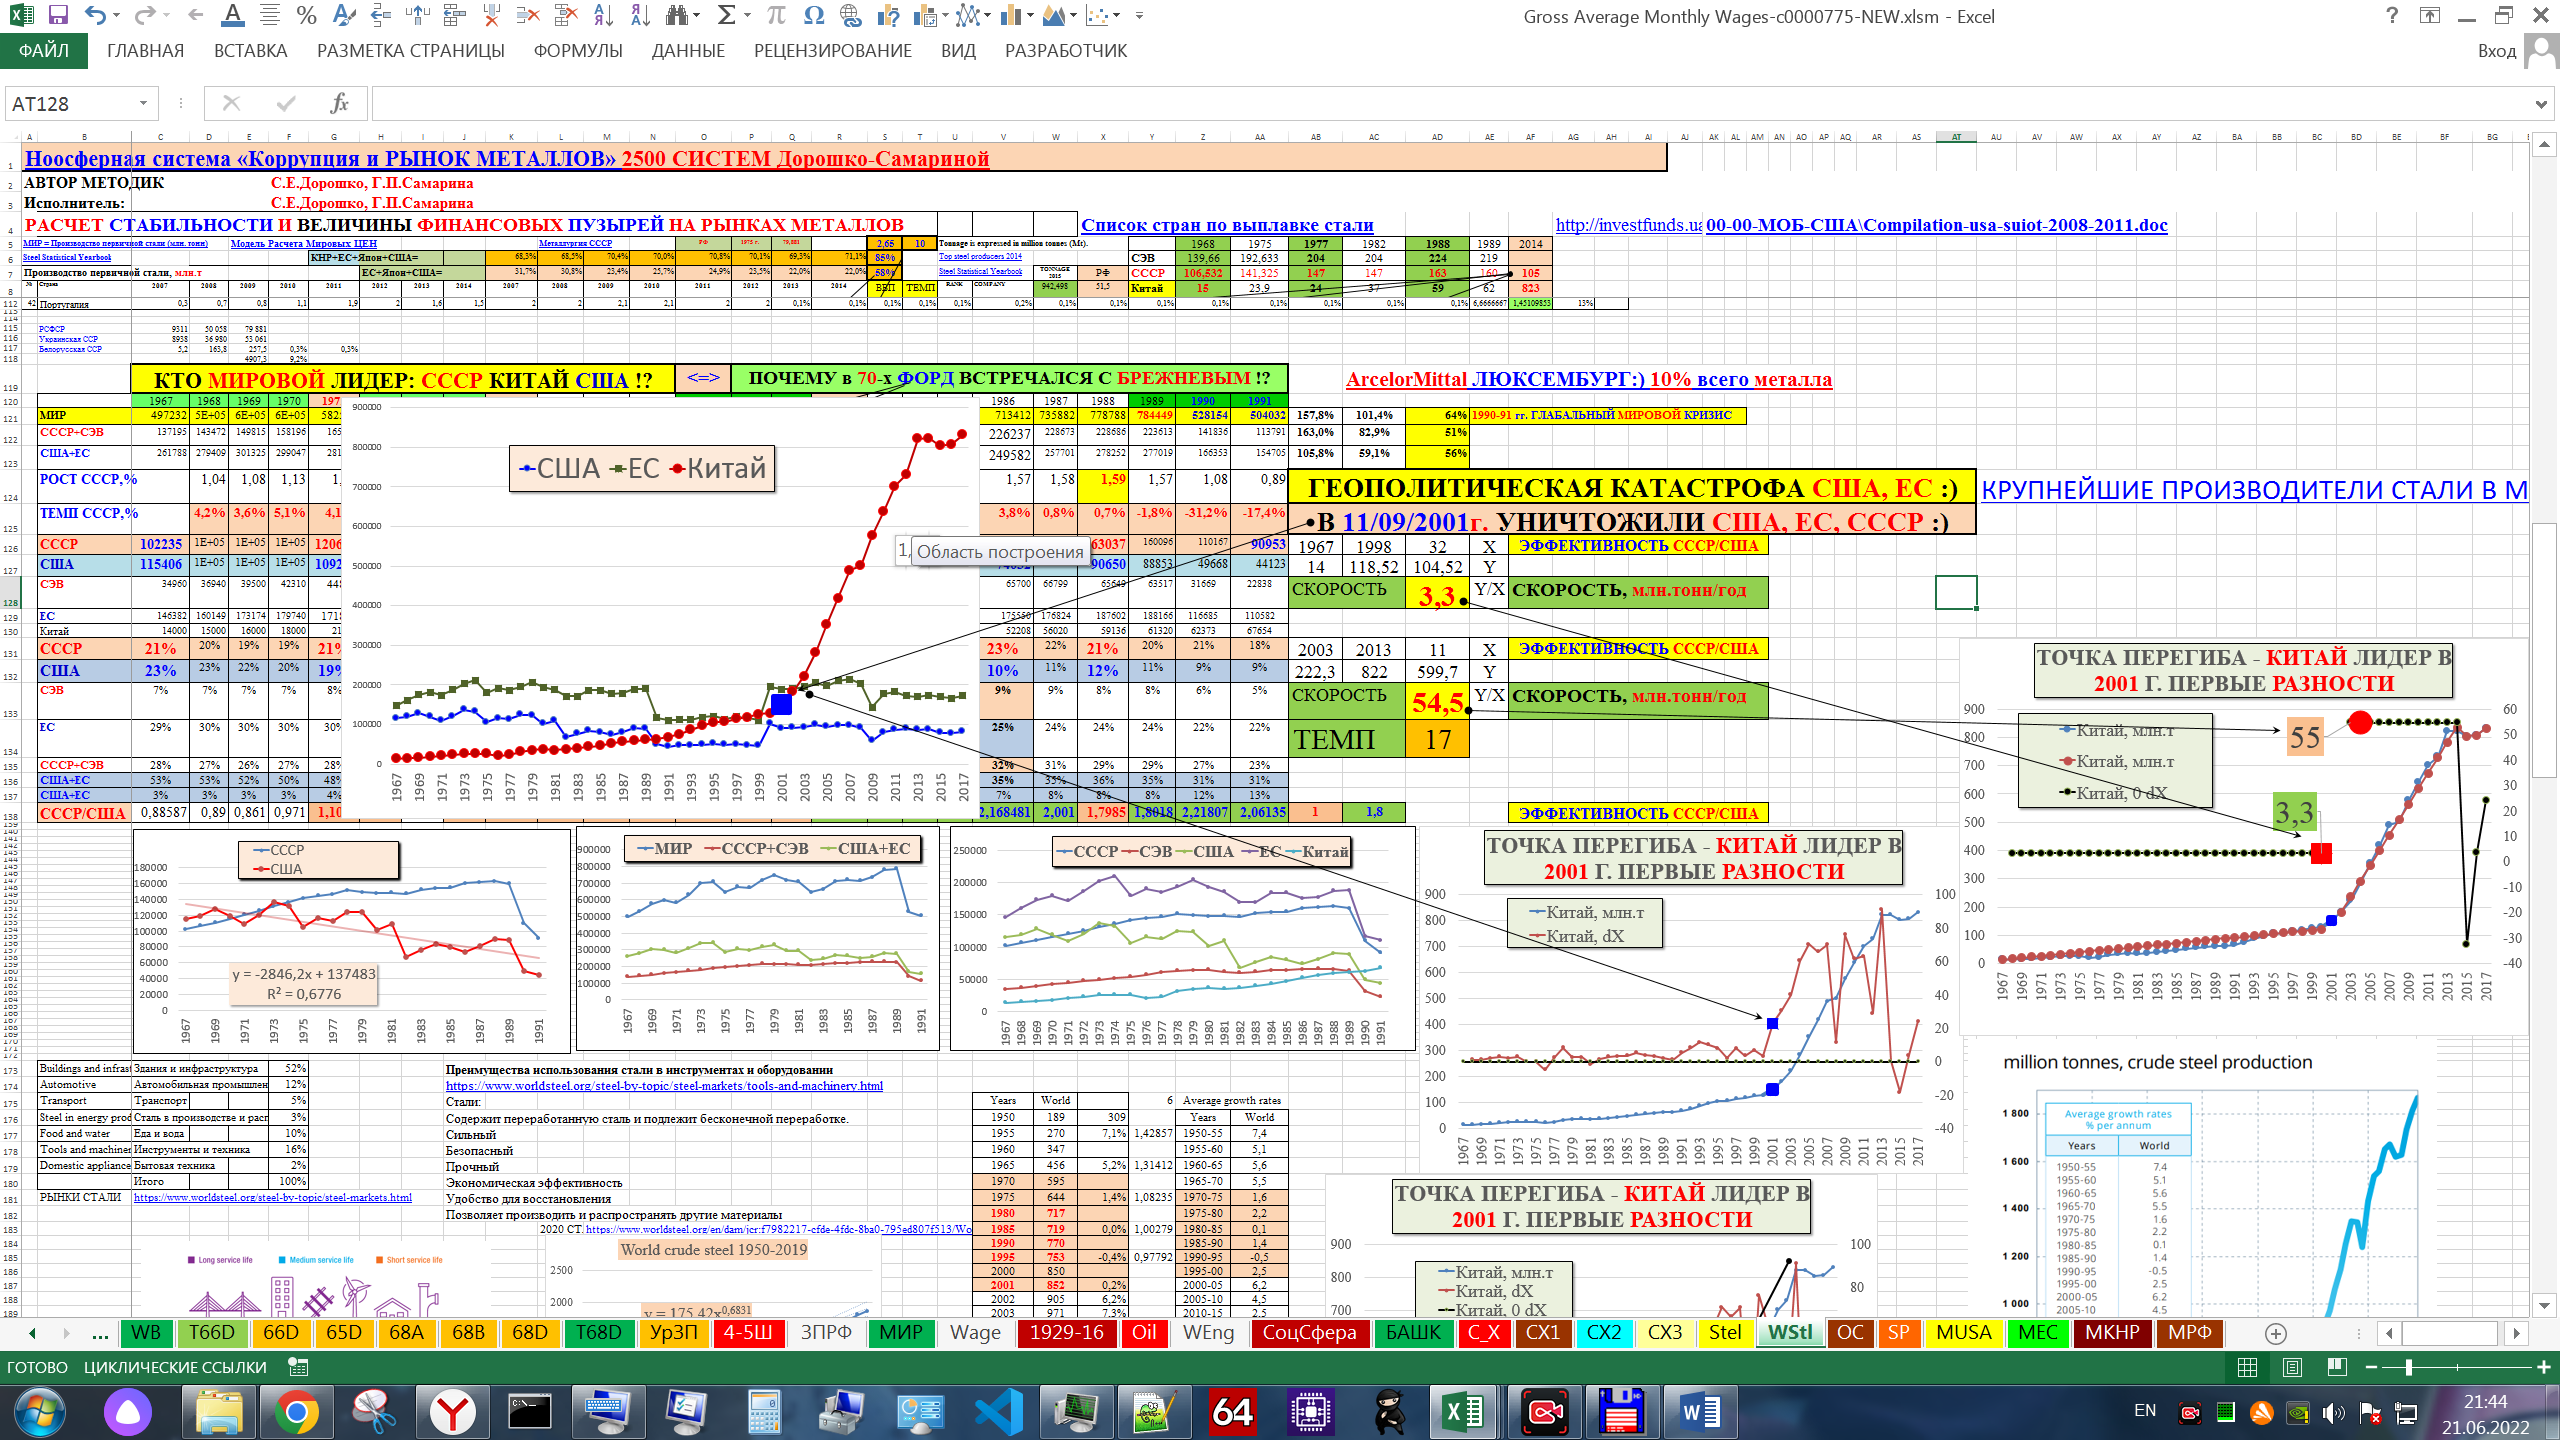This screenshot has width=2560, height=1440.
Task: Switch to Page Layout view in status bar
Action: [x=2292, y=1367]
